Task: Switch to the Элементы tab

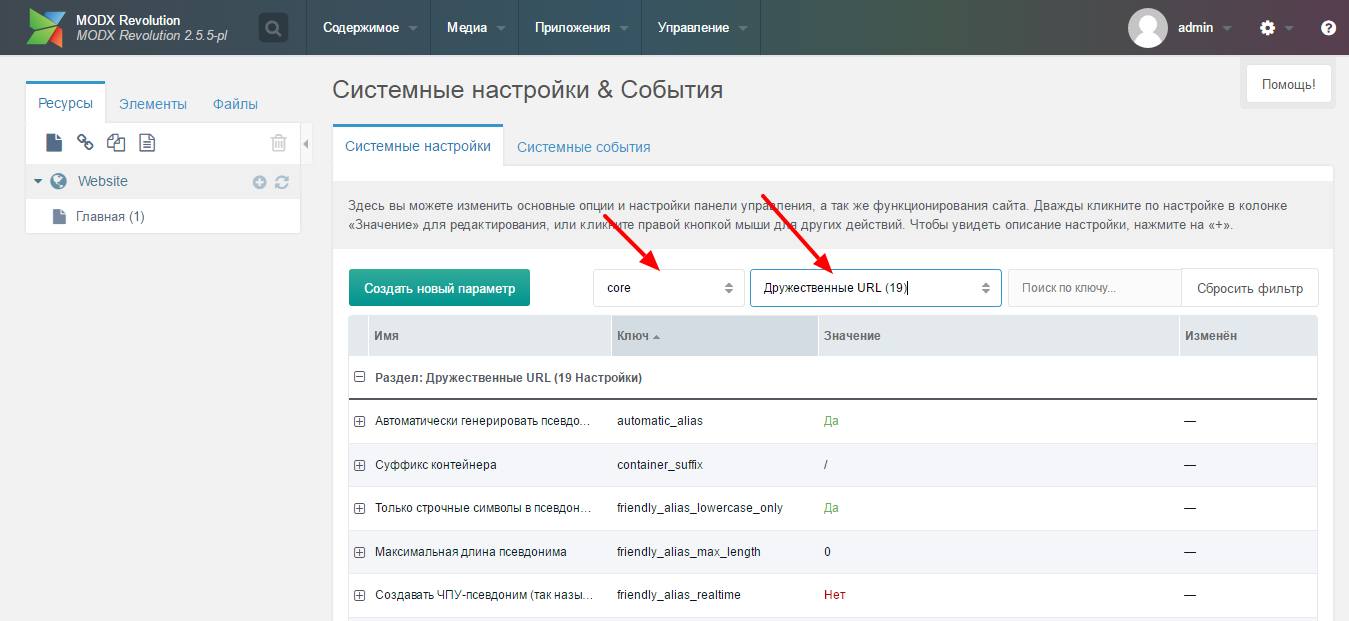Action: coord(153,104)
